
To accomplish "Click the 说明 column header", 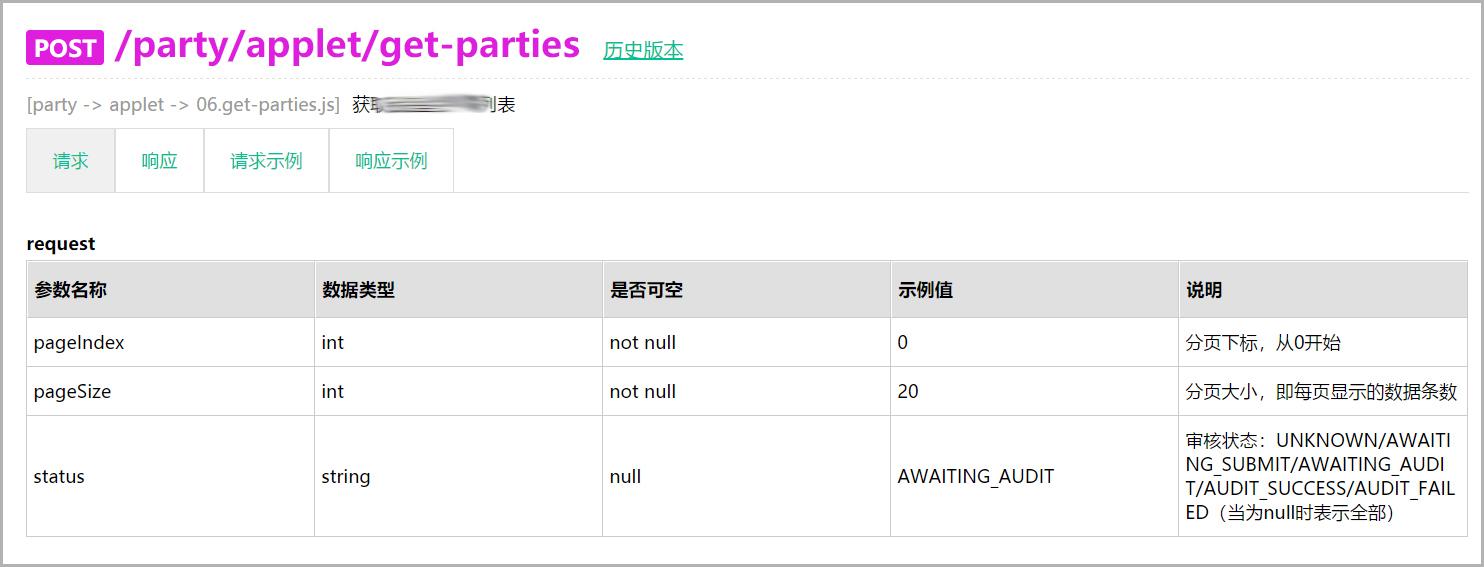I will click(x=1204, y=290).
